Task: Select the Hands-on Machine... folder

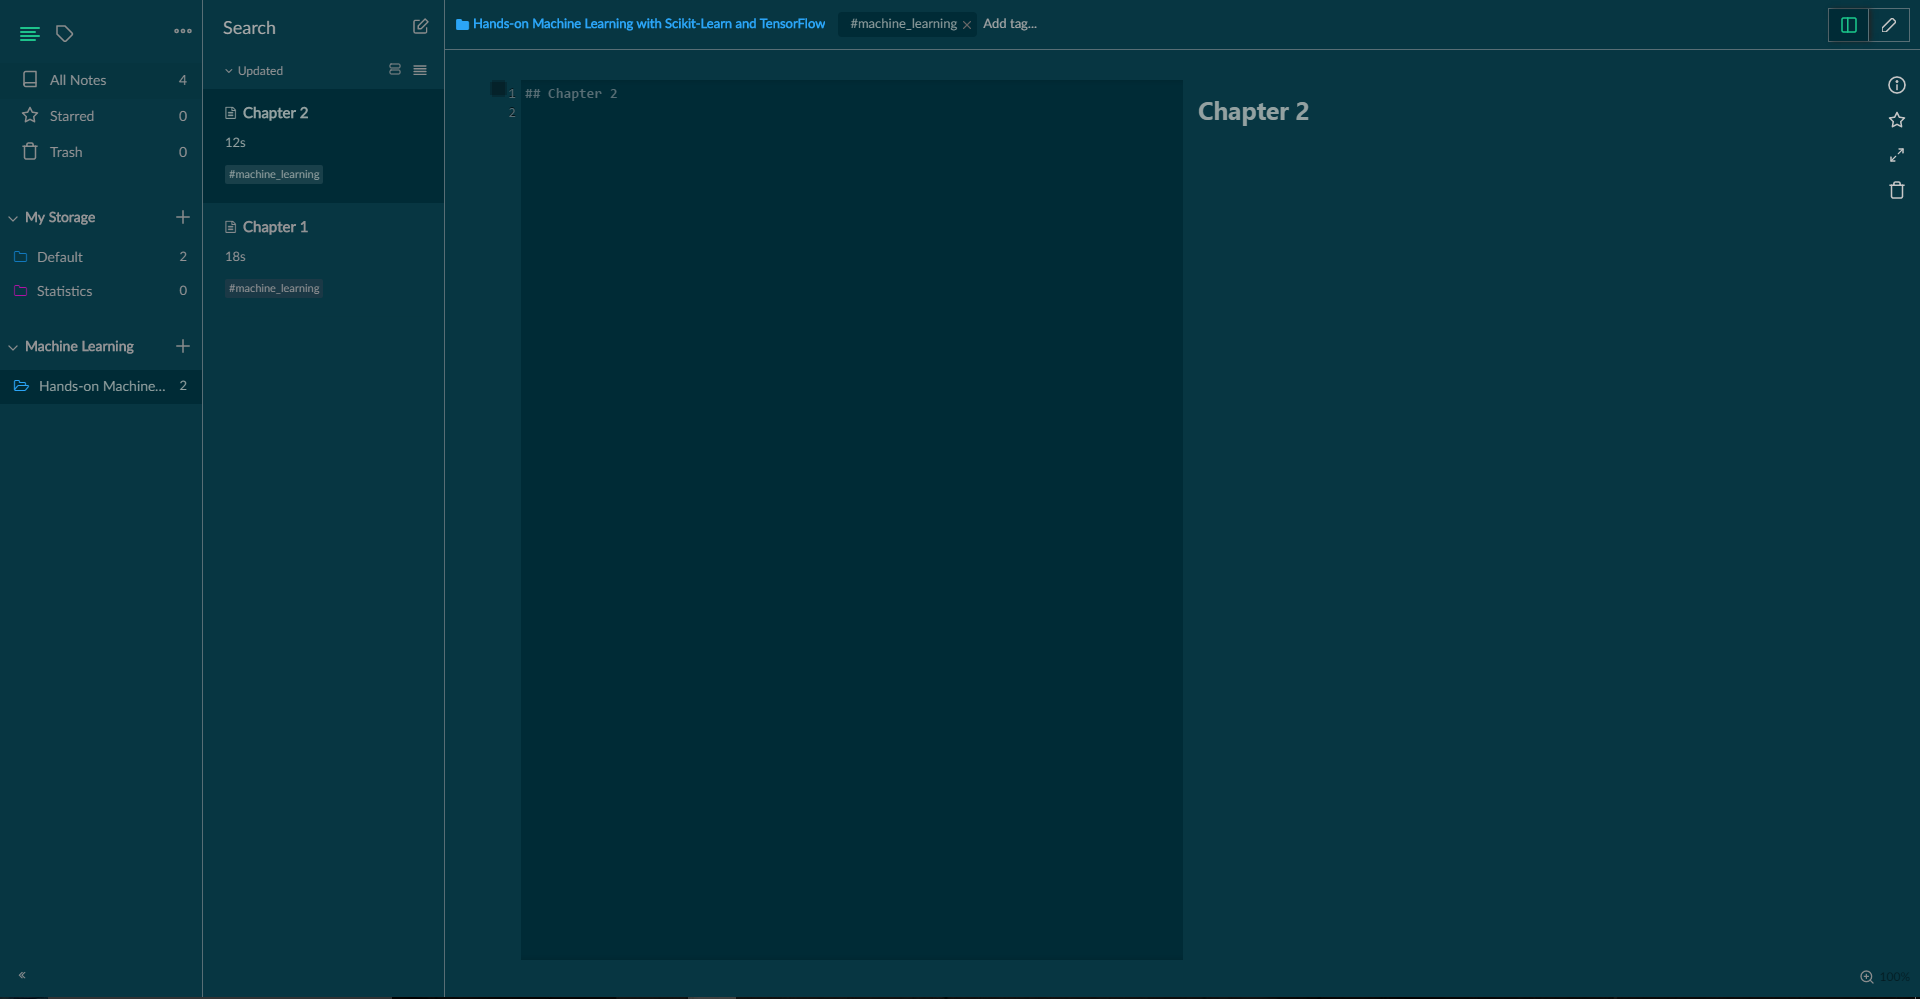Action: tap(101, 386)
